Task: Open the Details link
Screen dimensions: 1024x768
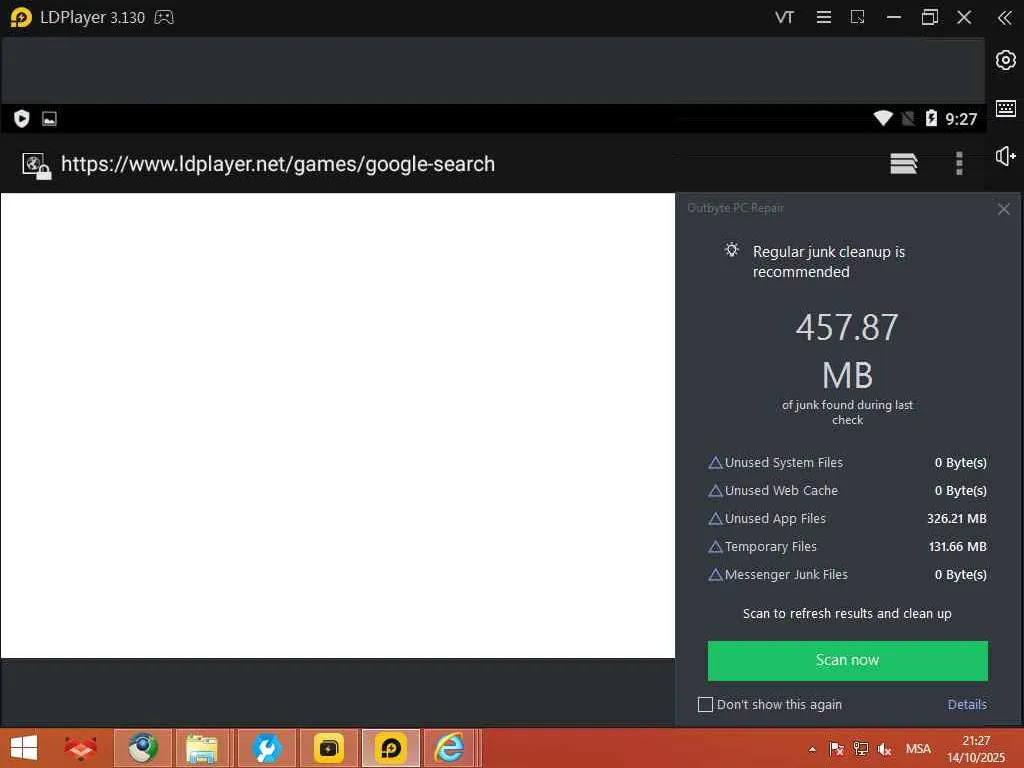Action: pos(967,704)
